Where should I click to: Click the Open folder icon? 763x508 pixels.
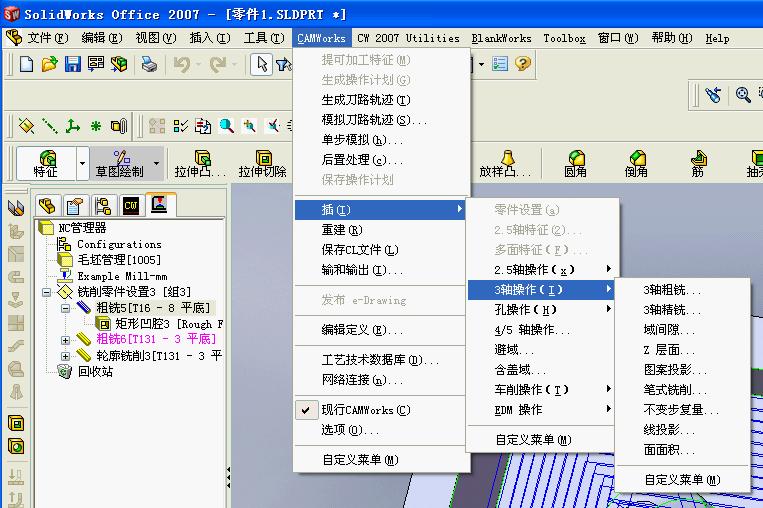pos(49,64)
